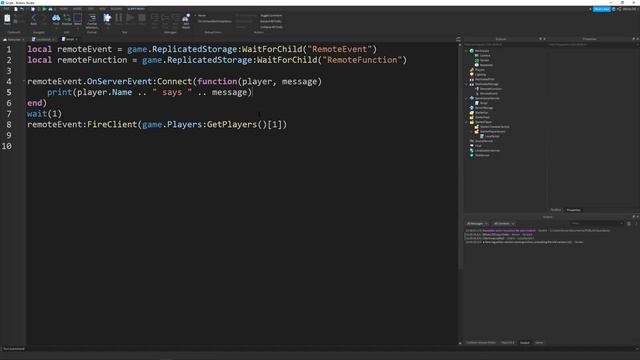Select LocalScript under StarterPlayerScripts

point(492,136)
